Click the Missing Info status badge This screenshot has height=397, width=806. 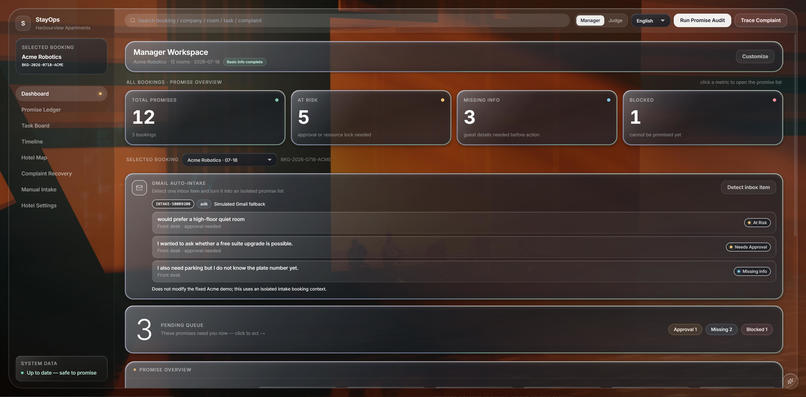pos(752,271)
